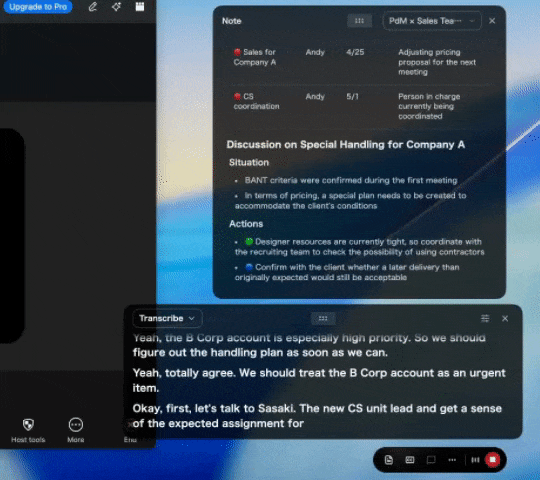Open the Transcribe mode dropdown

point(167,319)
